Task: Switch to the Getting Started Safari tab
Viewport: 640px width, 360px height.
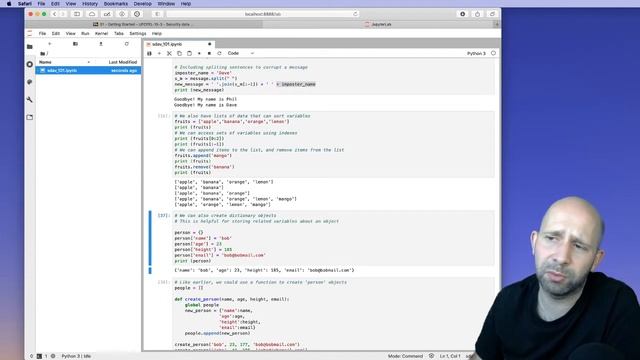Action: 144,24
